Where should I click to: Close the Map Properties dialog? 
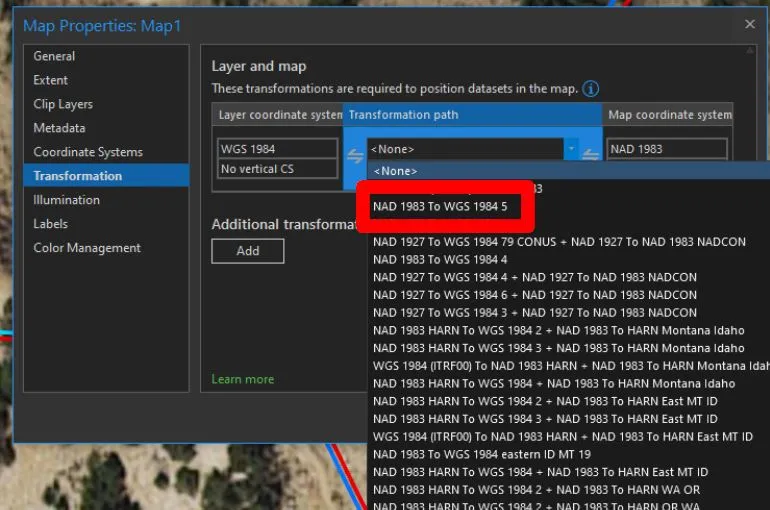[750, 24]
